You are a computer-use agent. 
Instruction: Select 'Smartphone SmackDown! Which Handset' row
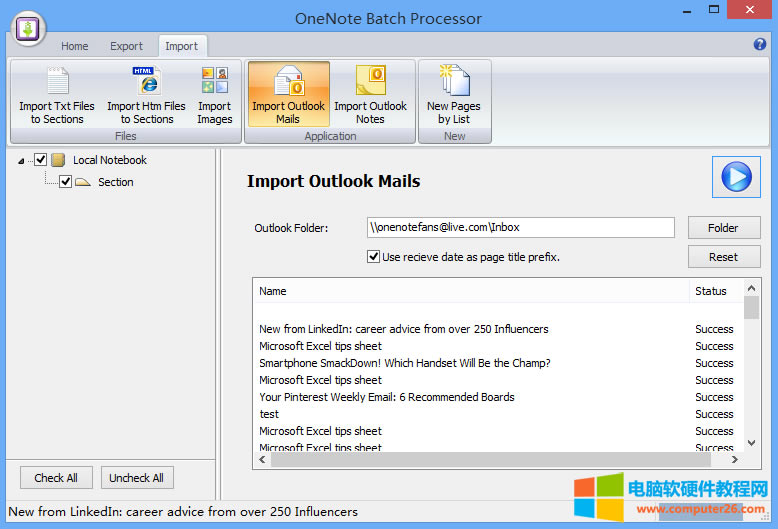[x=498, y=363]
